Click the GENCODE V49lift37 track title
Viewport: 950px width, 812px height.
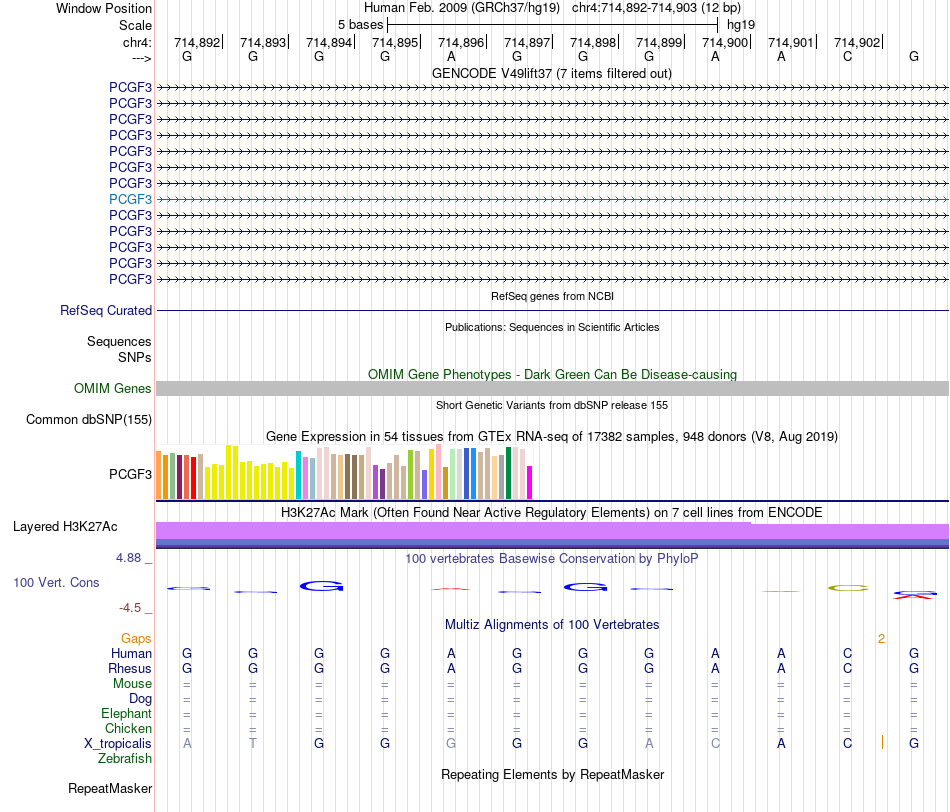(552, 73)
